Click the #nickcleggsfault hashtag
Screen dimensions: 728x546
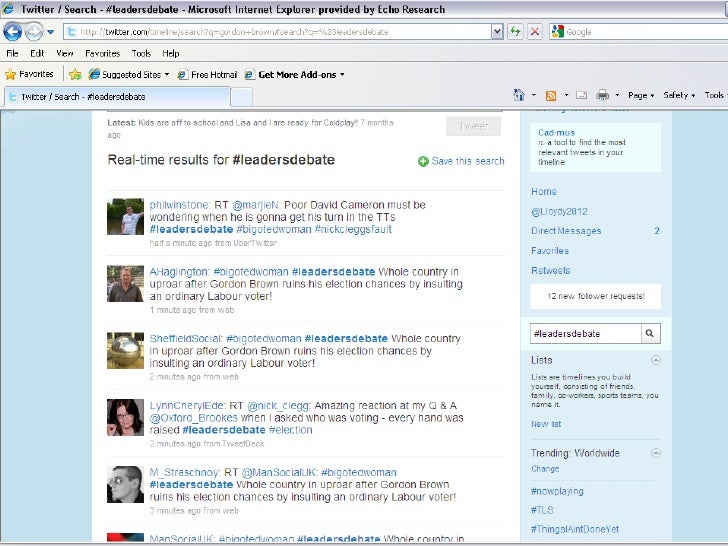pyautogui.click(x=353, y=229)
